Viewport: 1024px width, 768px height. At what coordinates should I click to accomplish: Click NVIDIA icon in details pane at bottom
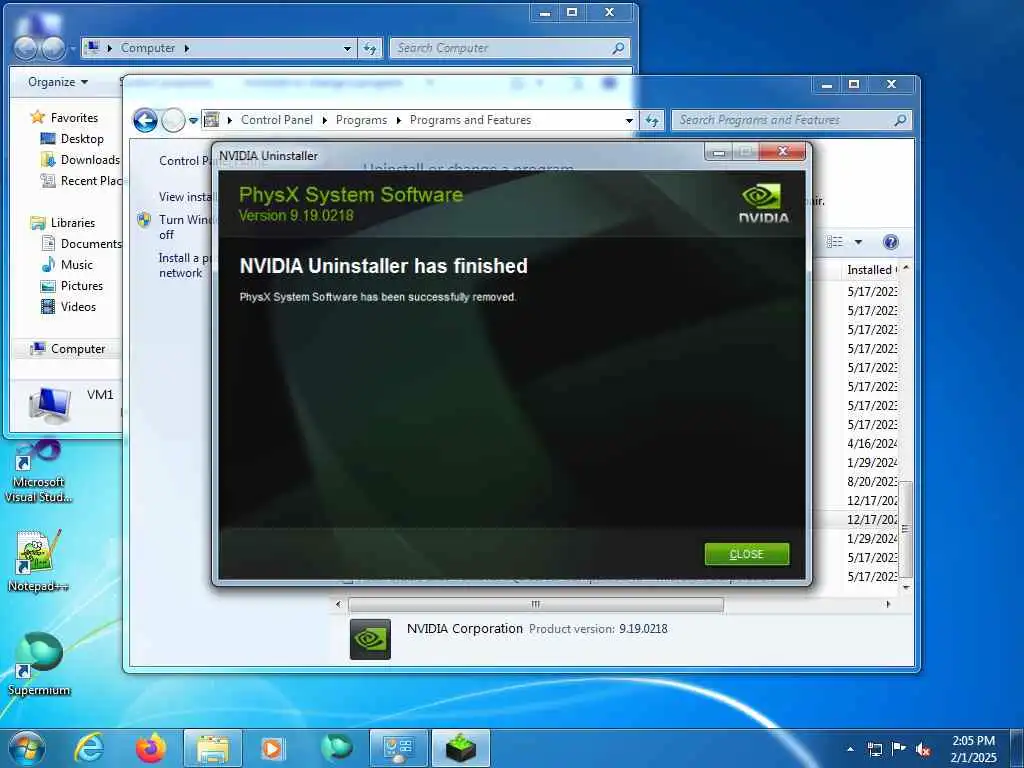pos(370,639)
